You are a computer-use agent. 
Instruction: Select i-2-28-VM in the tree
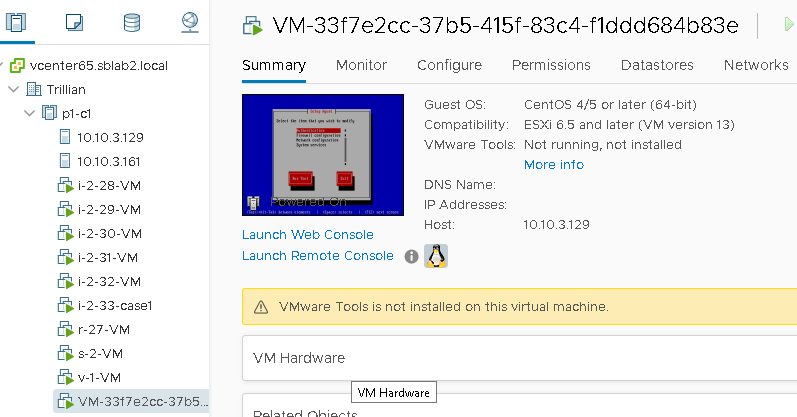coord(109,186)
